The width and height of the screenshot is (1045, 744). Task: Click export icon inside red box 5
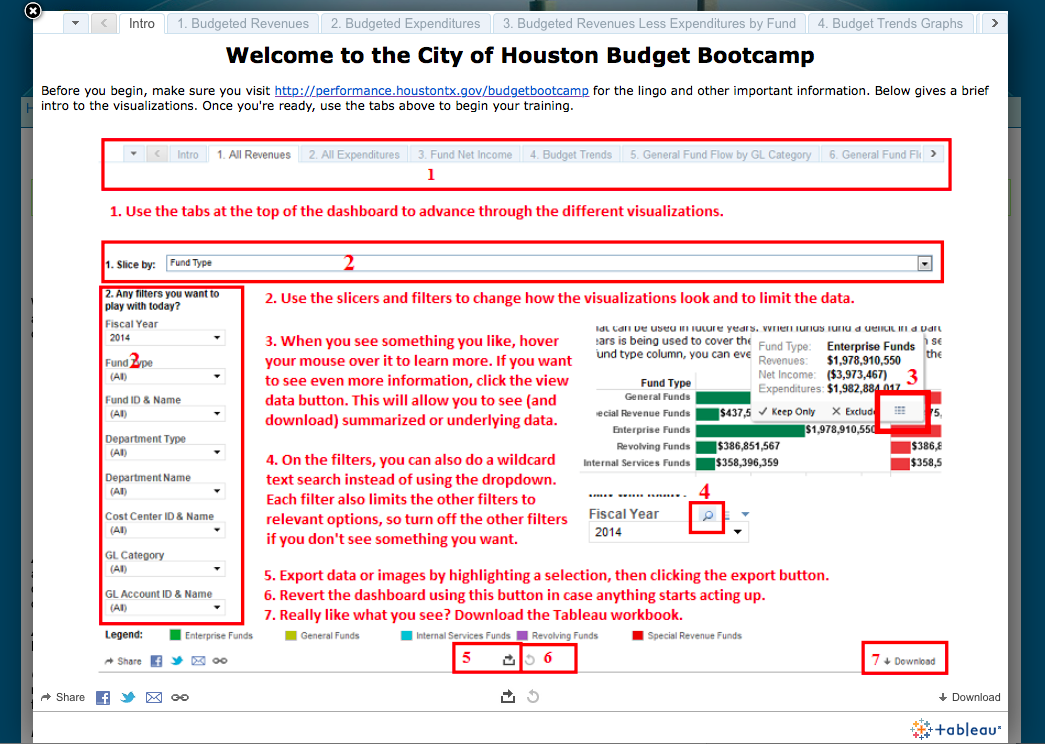pos(509,659)
